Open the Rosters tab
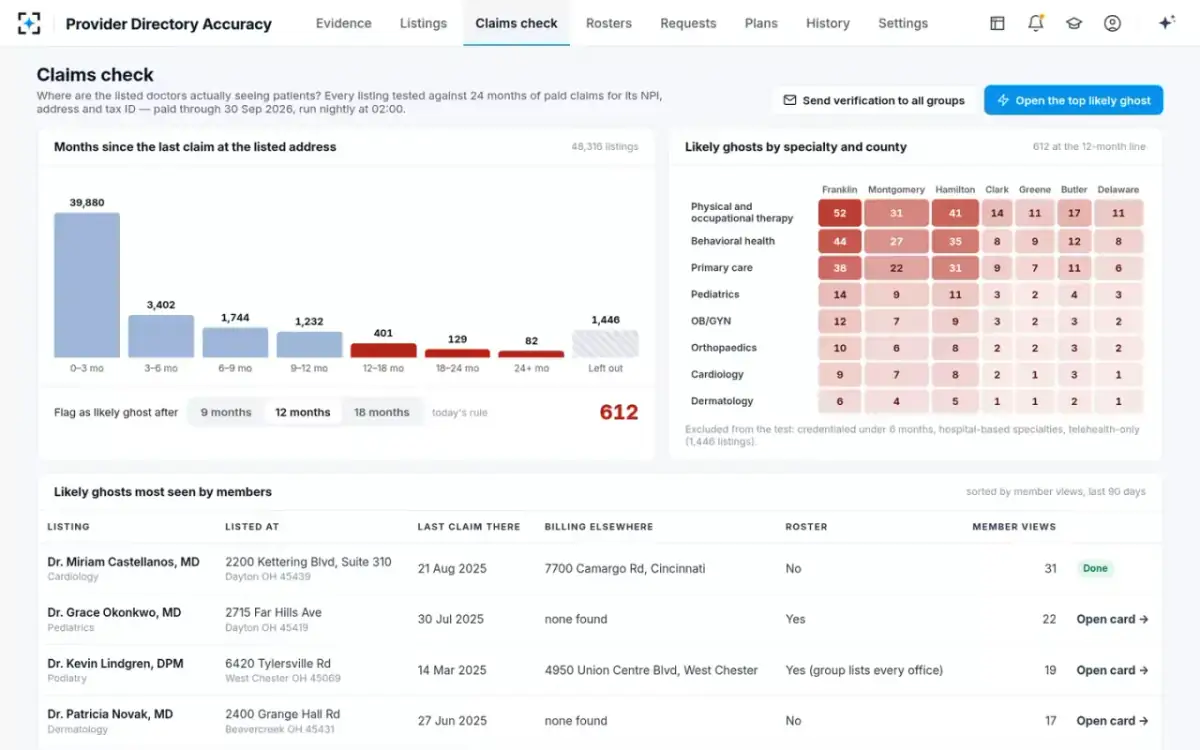The height and width of the screenshot is (750, 1200). click(609, 23)
